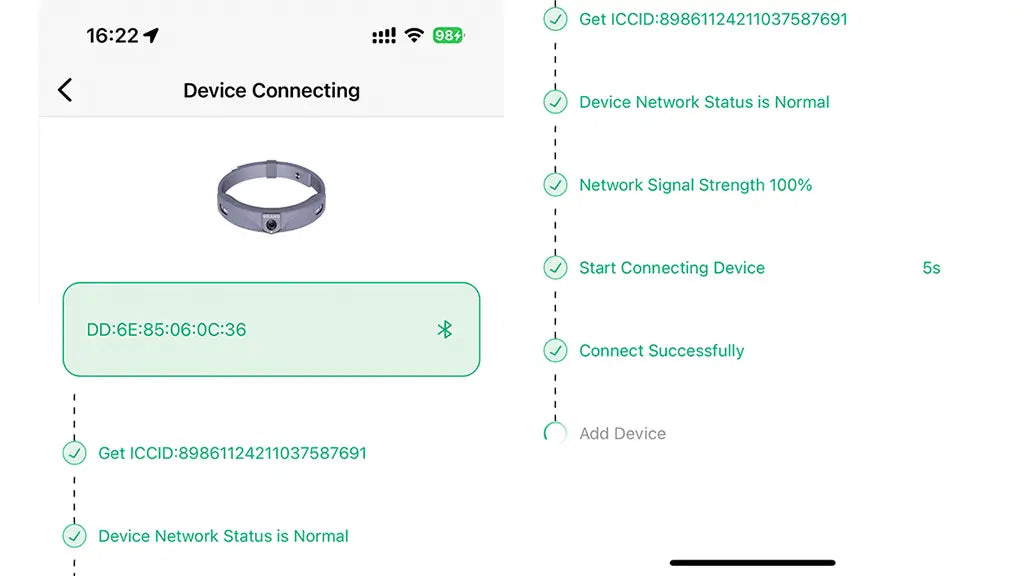
Task: Click checkmark beside Connect Successfully
Action: coord(555,351)
